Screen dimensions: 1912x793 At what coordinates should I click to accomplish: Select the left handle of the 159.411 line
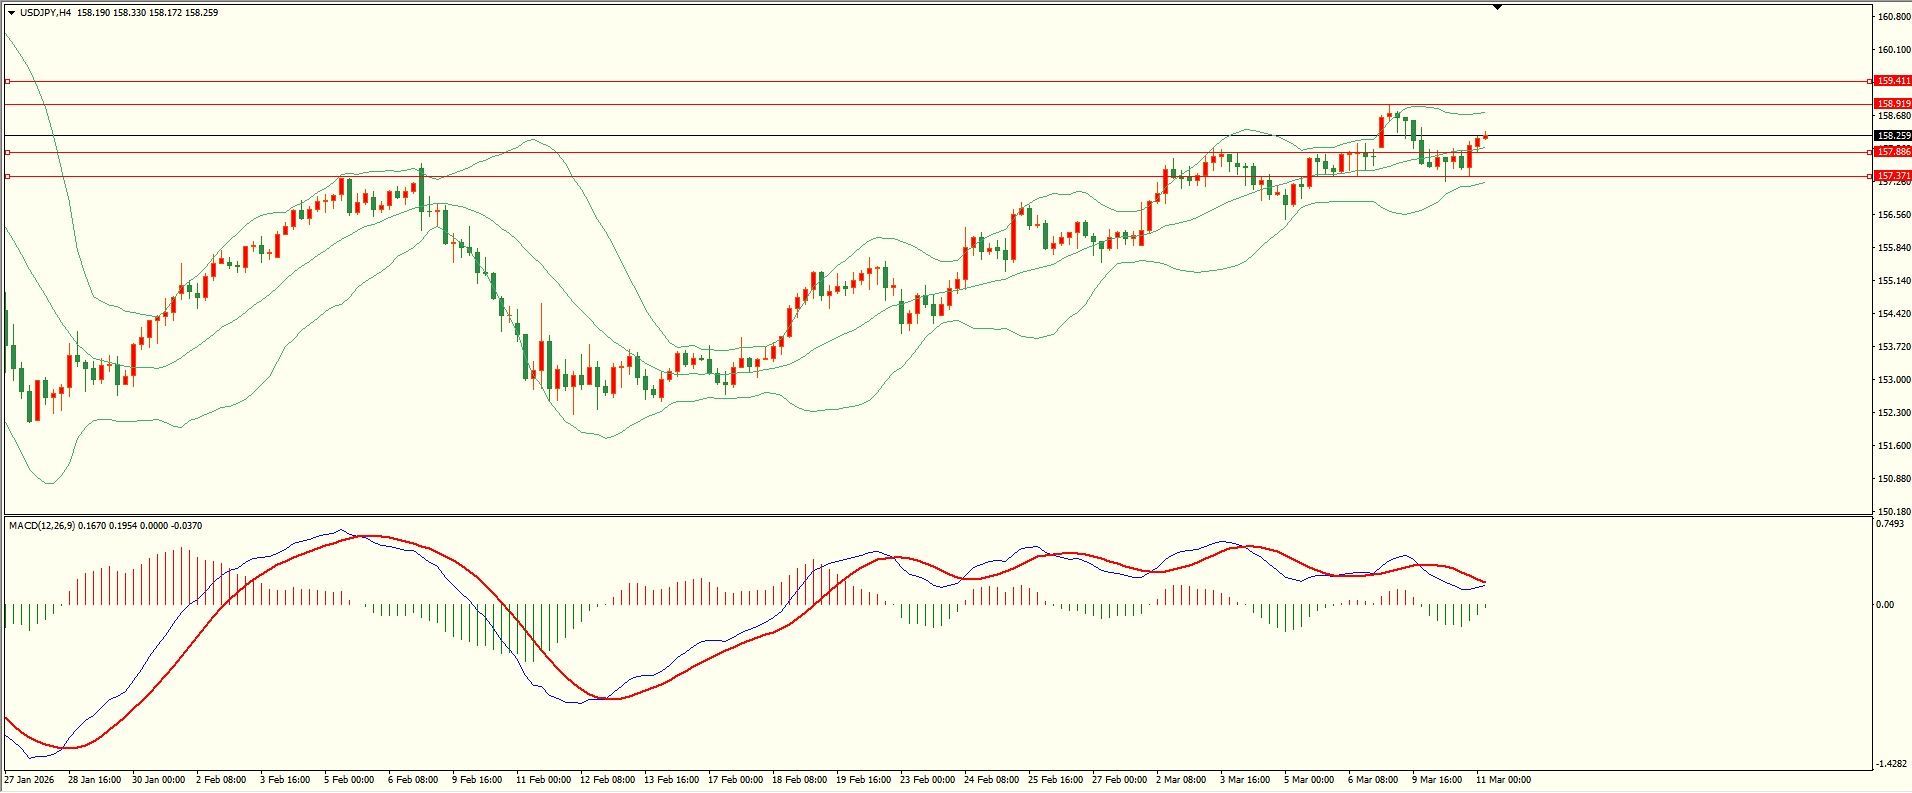pos(8,81)
